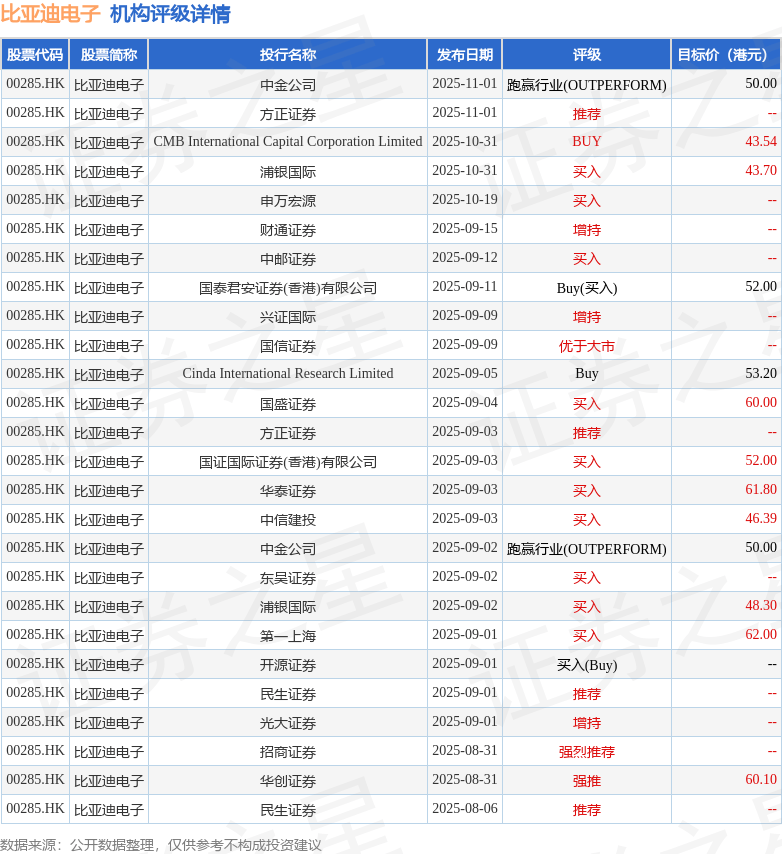
Task: Click the 股票简称 column header
Action: click(x=109, y=54)
